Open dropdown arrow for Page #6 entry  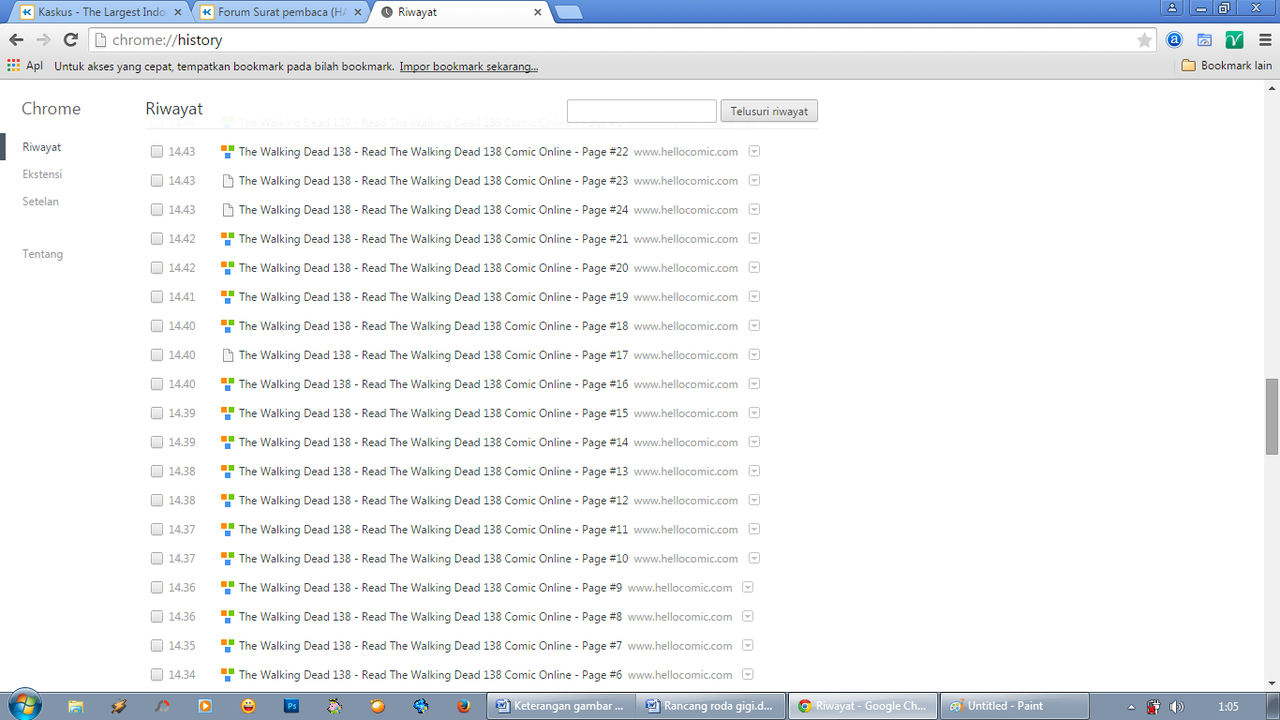pyautogui.click(x=748, y=674)
